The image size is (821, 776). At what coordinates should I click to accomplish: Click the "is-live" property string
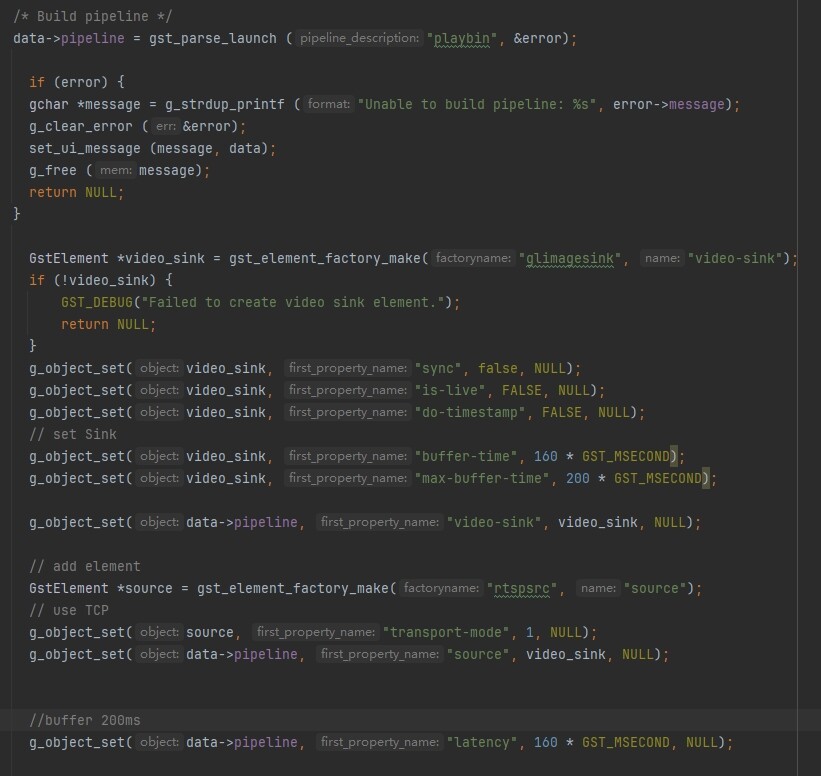coord(450,390)
